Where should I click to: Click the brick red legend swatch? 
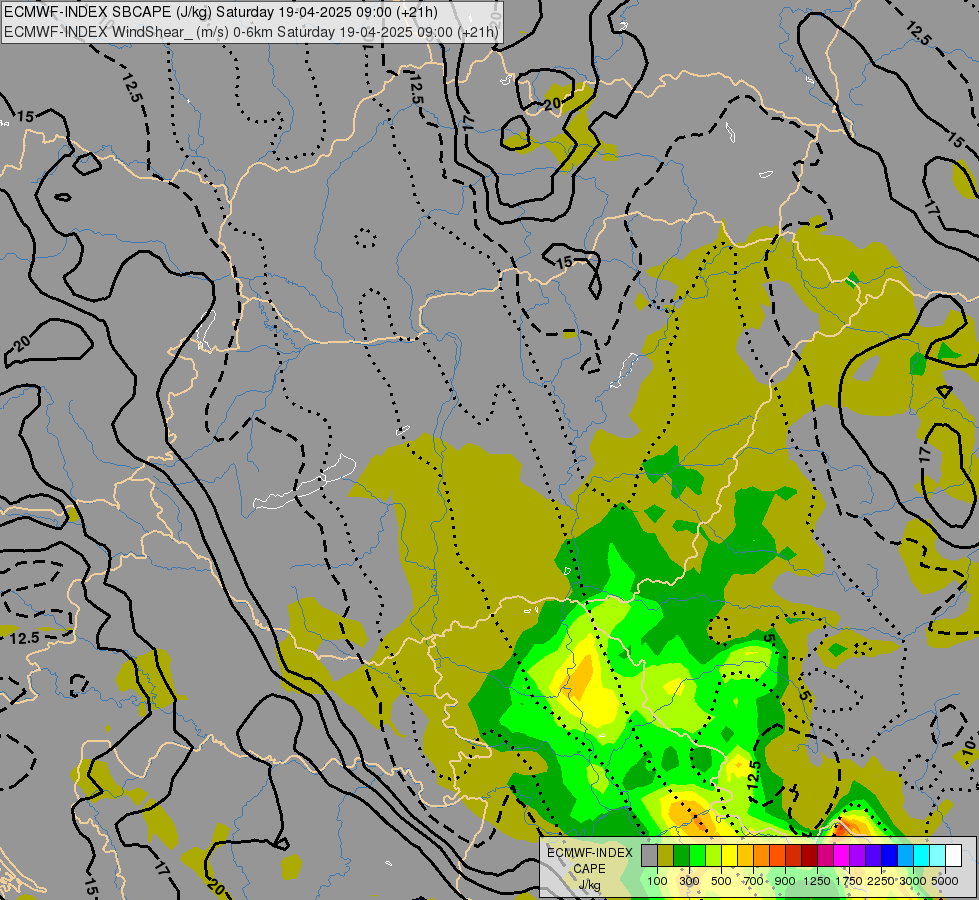coord(794,855)
